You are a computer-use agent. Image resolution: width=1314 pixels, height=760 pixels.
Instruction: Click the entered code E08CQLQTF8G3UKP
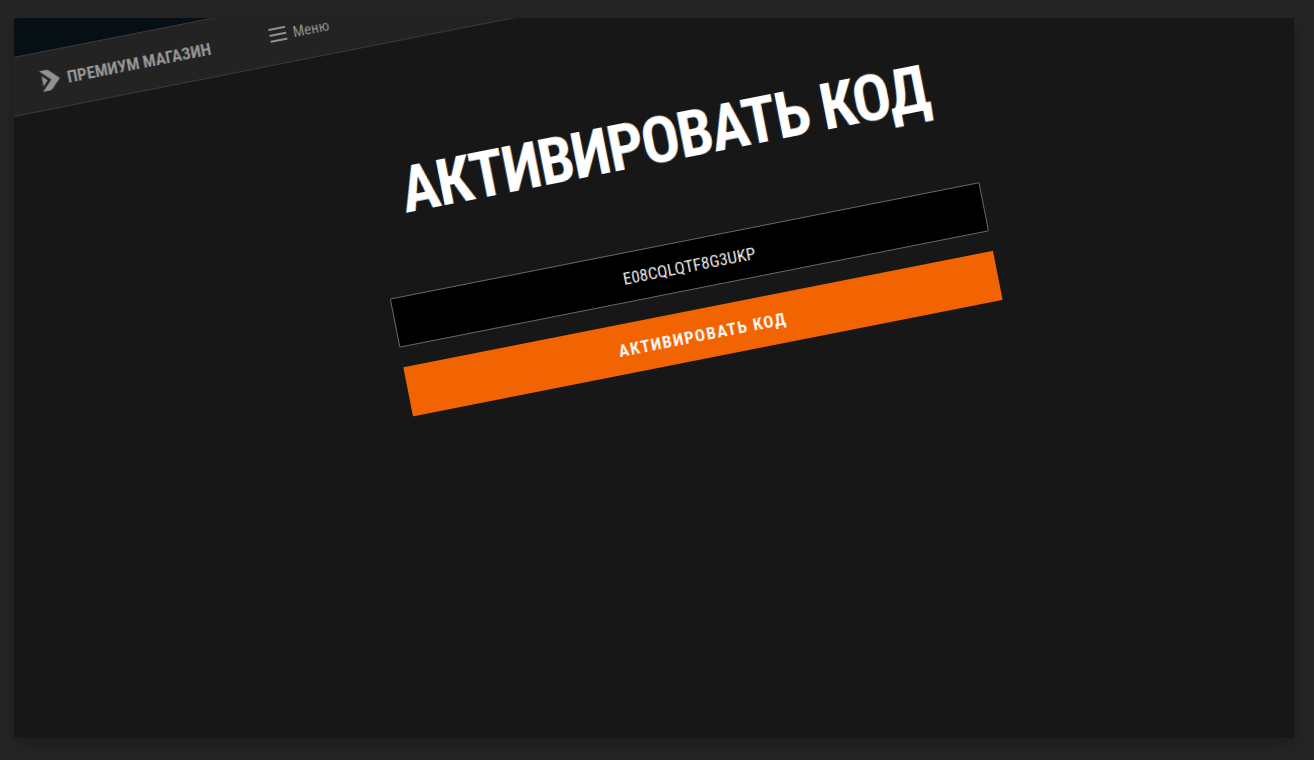(689, 266)
